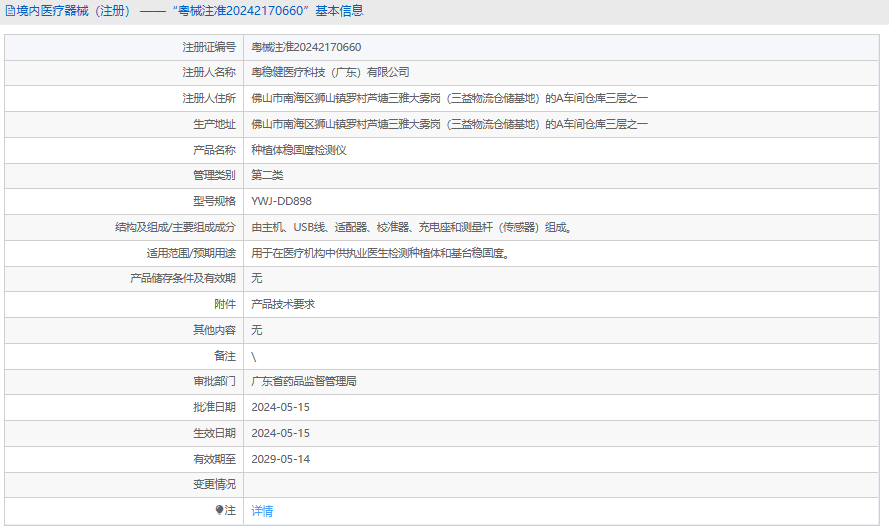Click the 型号规格 label
This screenshot has height=531, width=889.
click(214, 201)
